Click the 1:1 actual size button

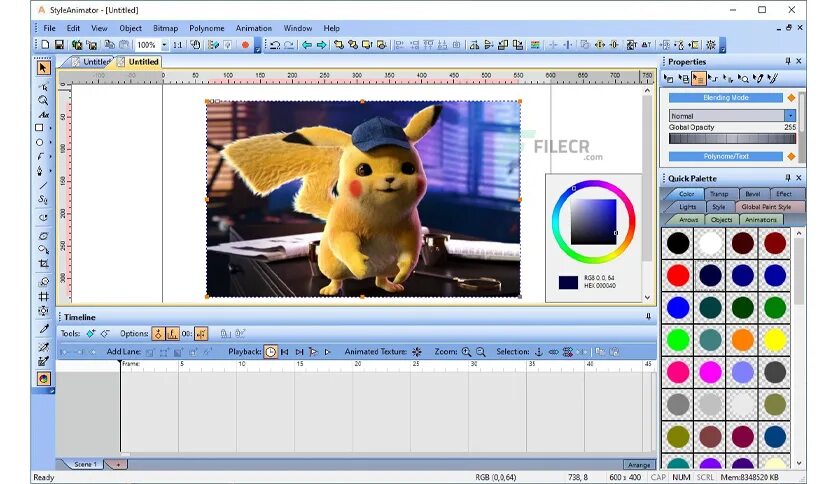tap(178, 45)
